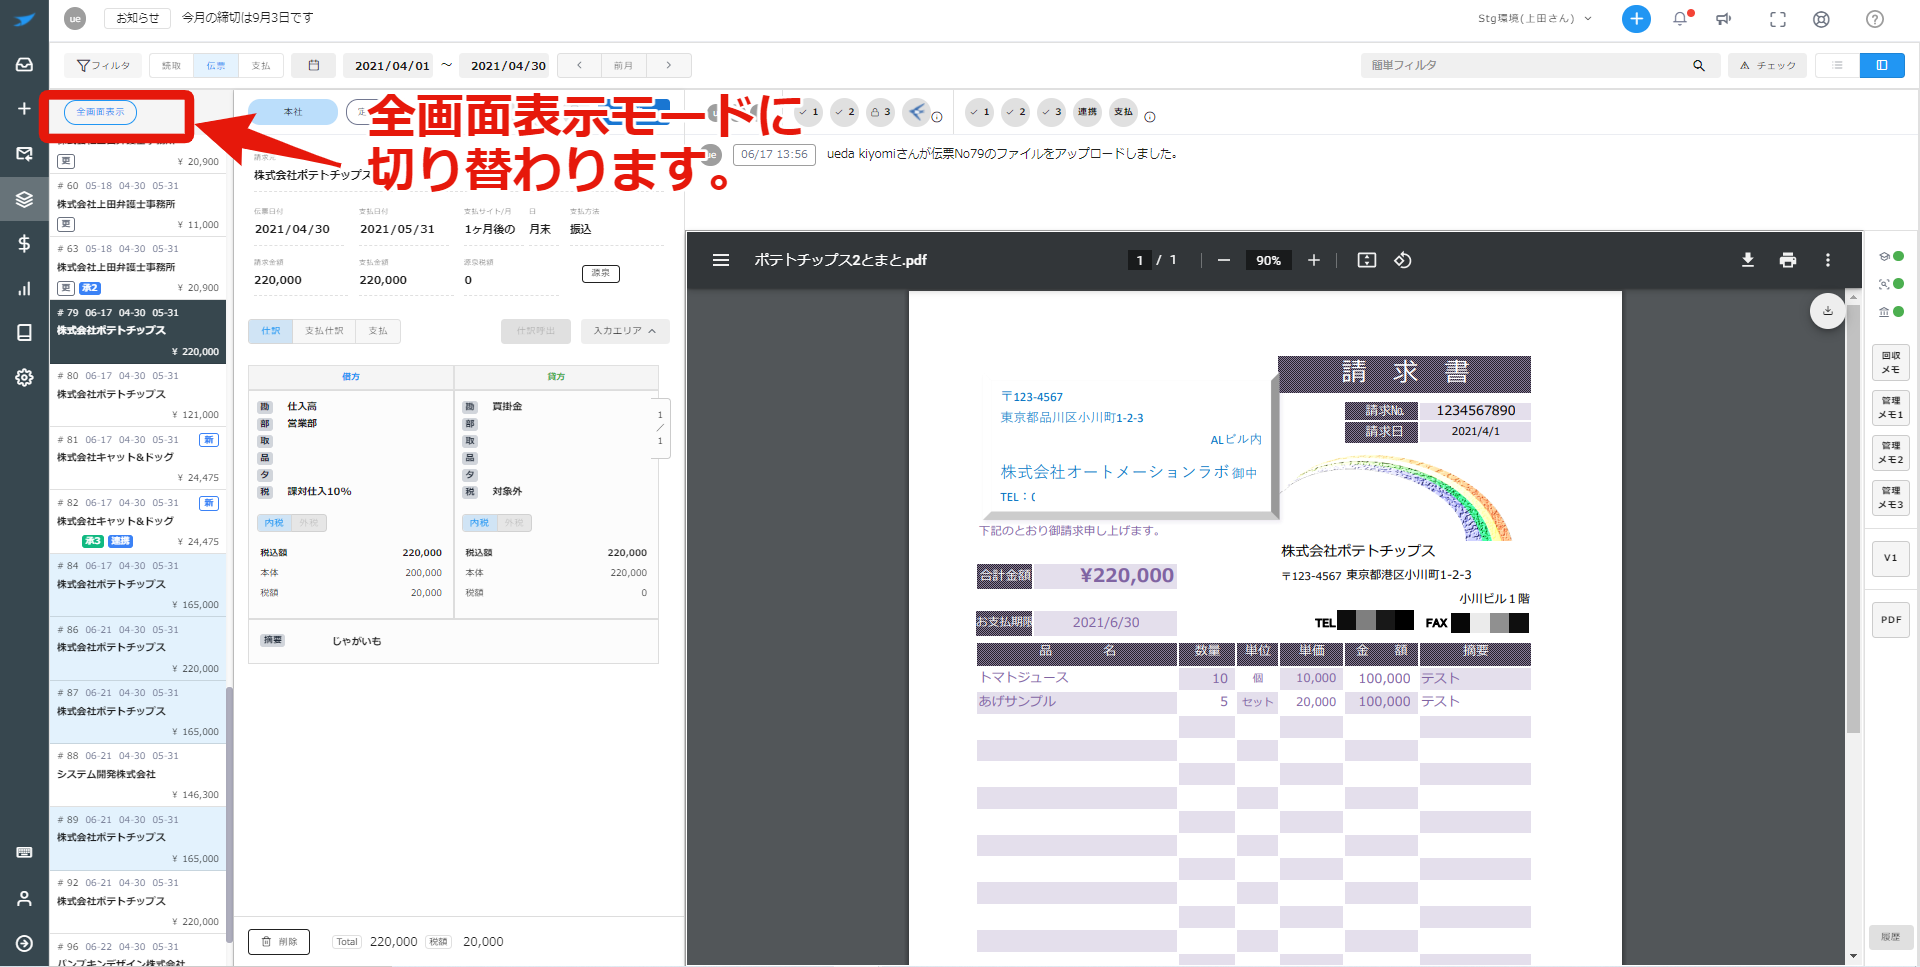Open the mail receive icon in sidebar

pos(24,153)
